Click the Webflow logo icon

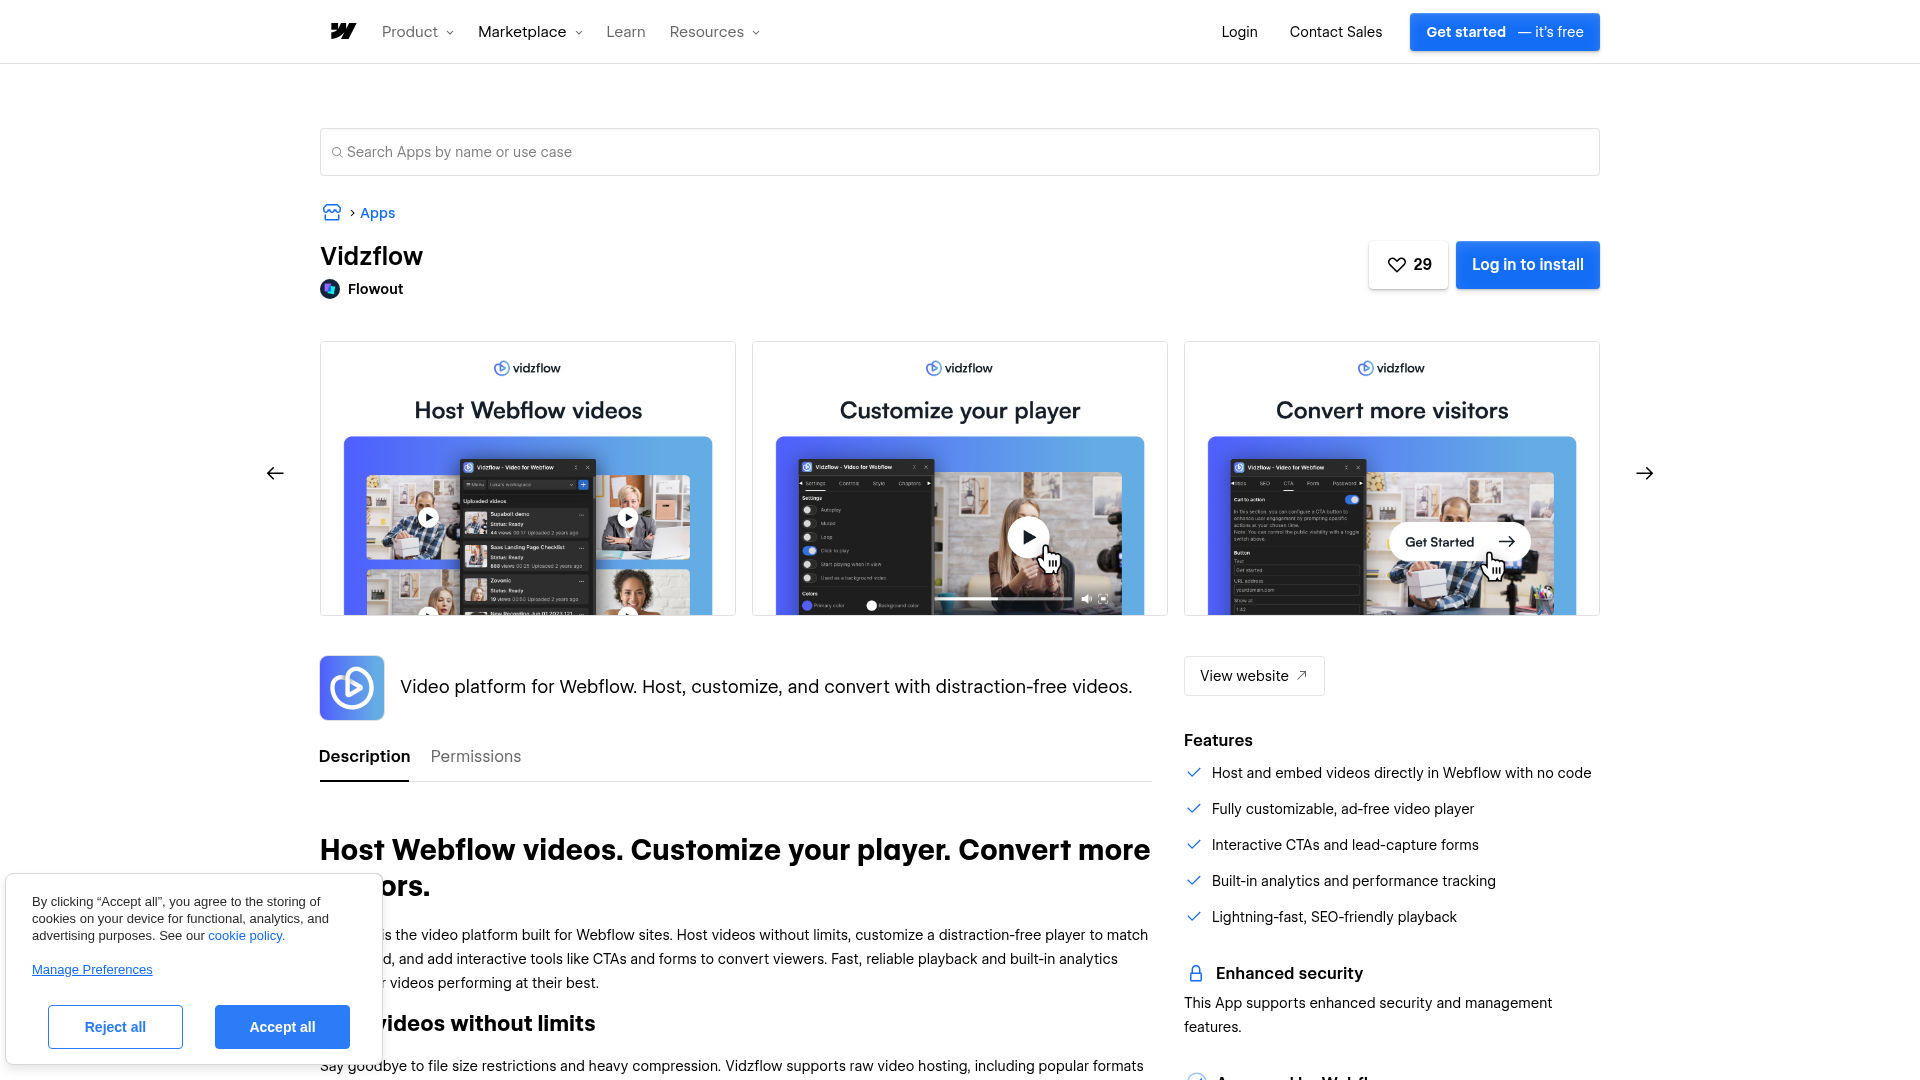(343, 32)
